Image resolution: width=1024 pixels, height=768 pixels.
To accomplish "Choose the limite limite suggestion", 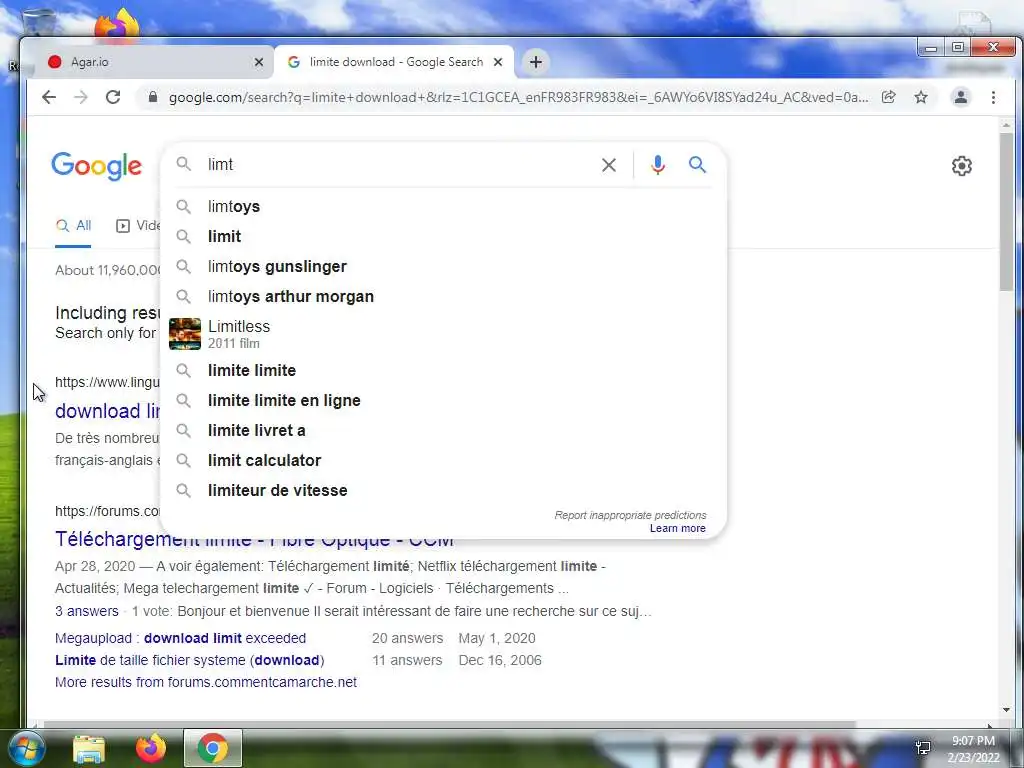I will coord(443,370).
